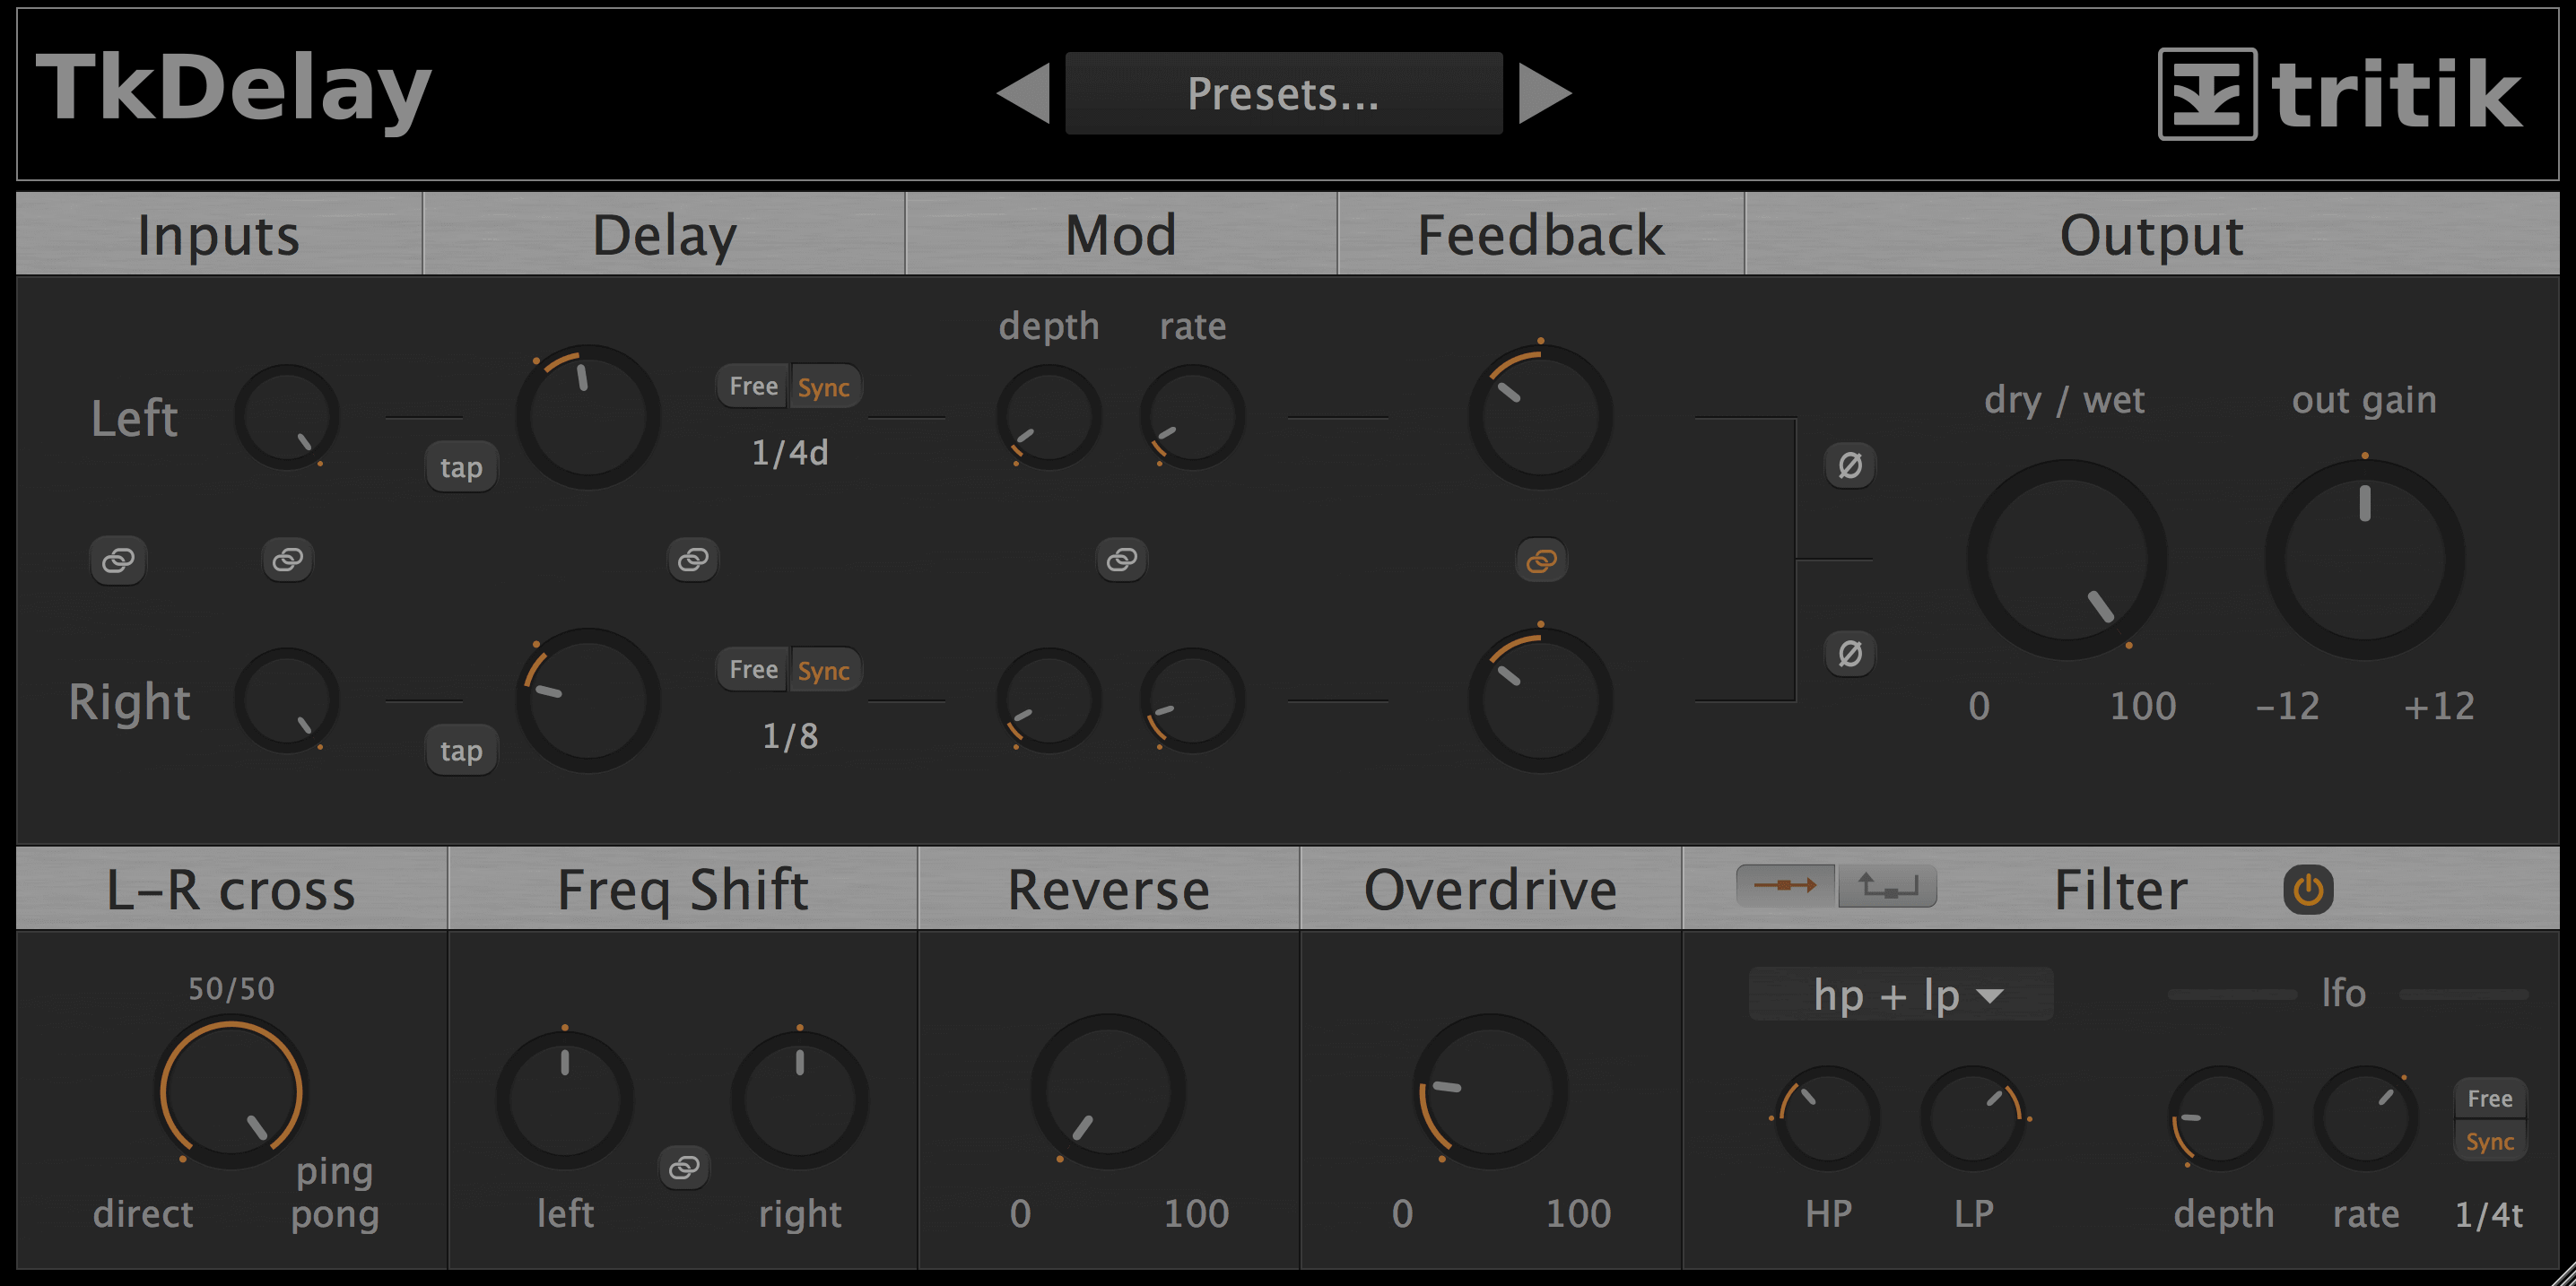Click the HP filter cutoff knob
The height and width of the screenshot is (1286, 2576).
point(1827,1118)
